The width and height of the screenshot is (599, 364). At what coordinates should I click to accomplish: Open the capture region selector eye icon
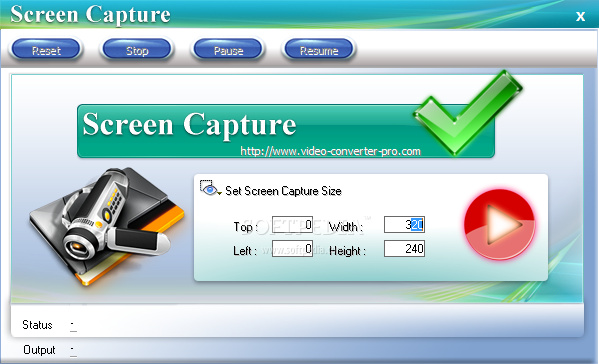[x=209, y=188]
